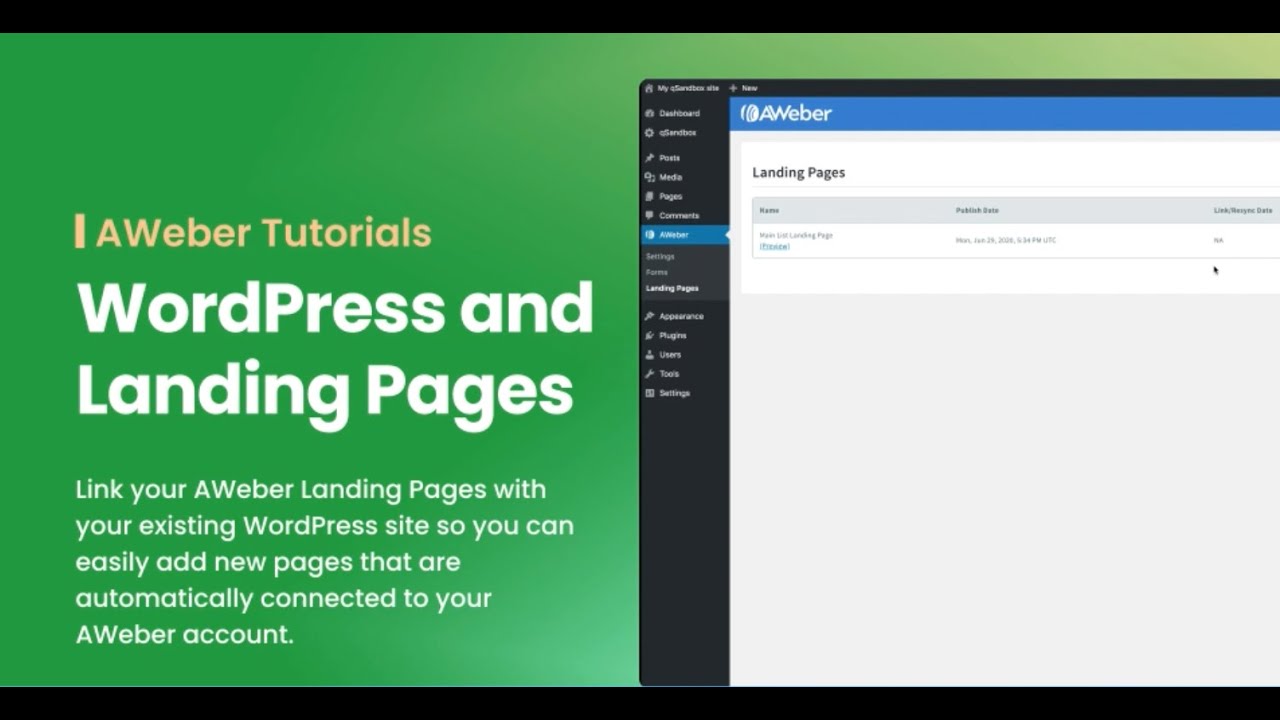Image resolution: width=1280 pixels, height=720 pixels.
Task: Open Media via its media library icon
Action: [x=650, y=177]
